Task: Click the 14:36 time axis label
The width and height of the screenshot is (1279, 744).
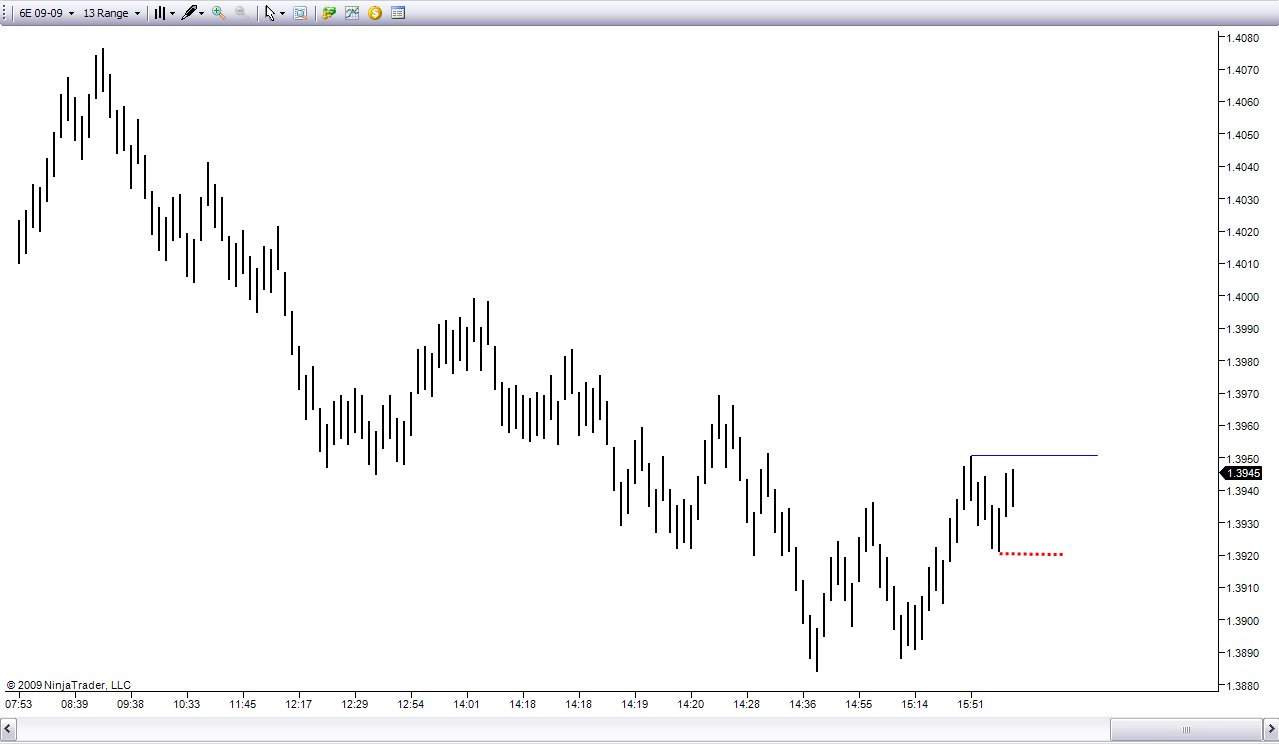Action: pos(802,704)
